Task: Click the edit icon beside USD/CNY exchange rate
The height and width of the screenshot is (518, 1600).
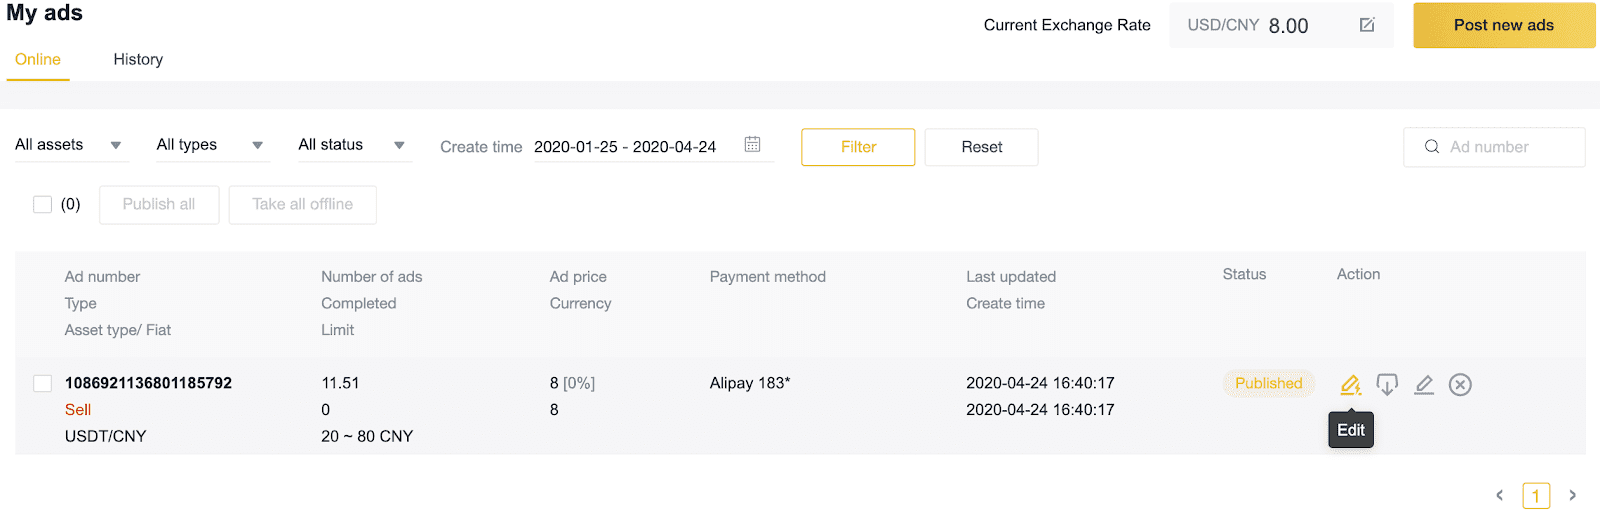Action: [1367, 25]
